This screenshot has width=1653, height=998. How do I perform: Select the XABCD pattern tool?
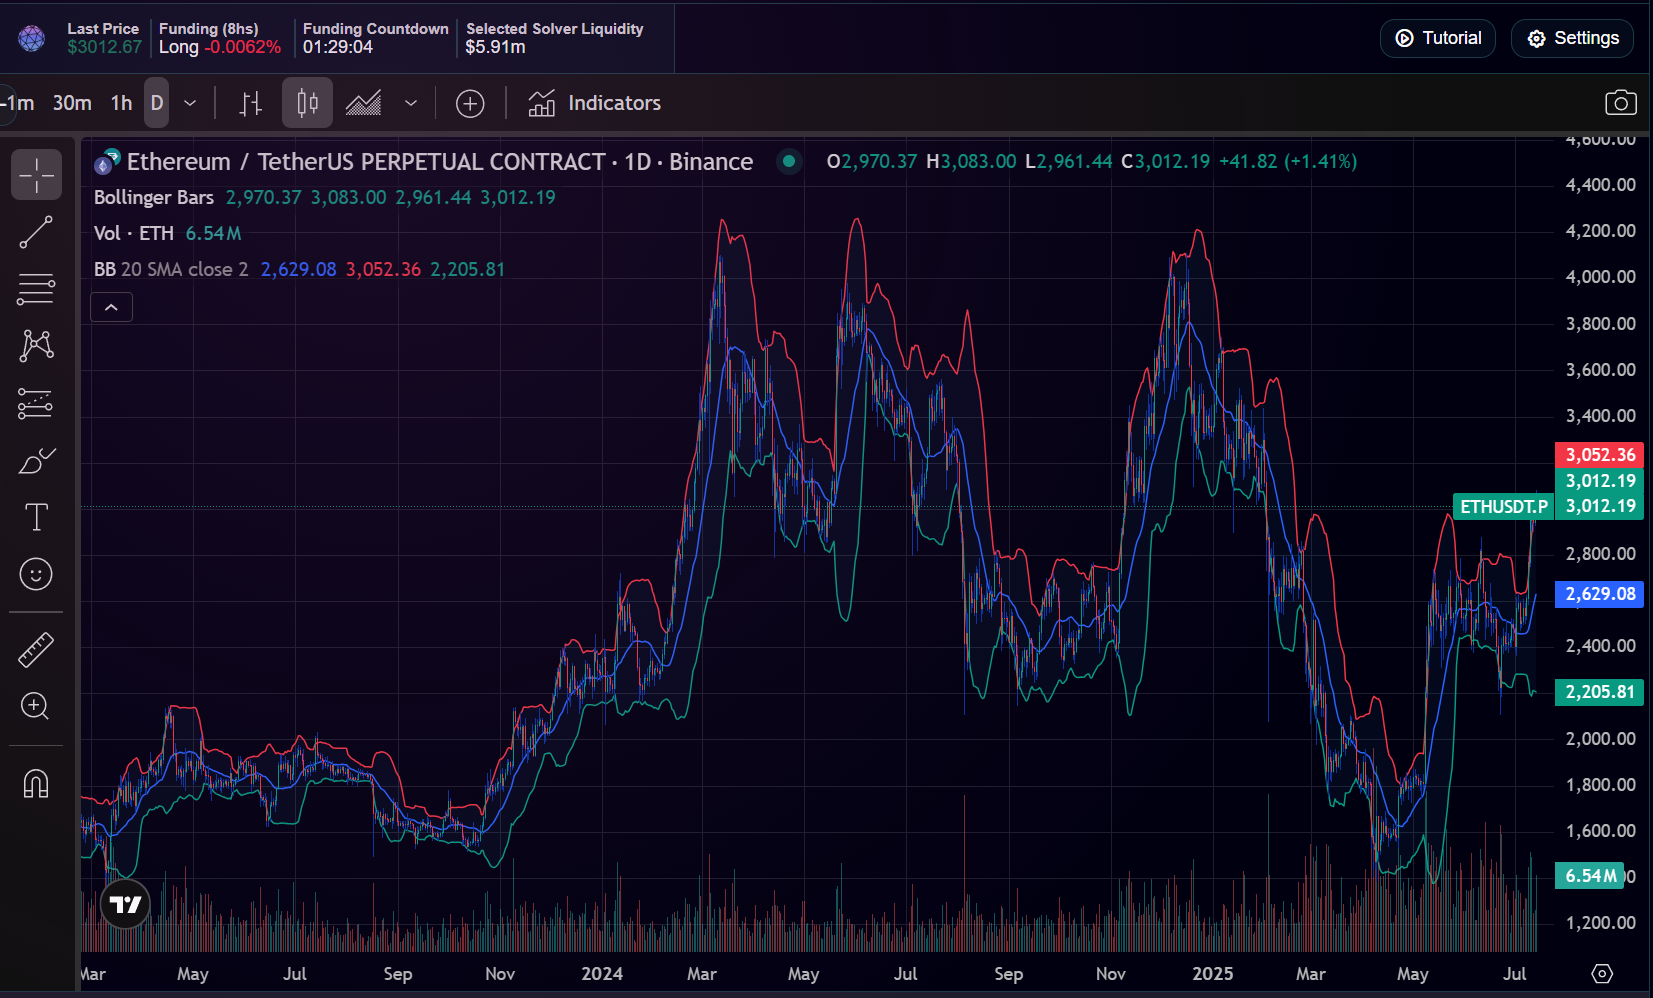36,345
